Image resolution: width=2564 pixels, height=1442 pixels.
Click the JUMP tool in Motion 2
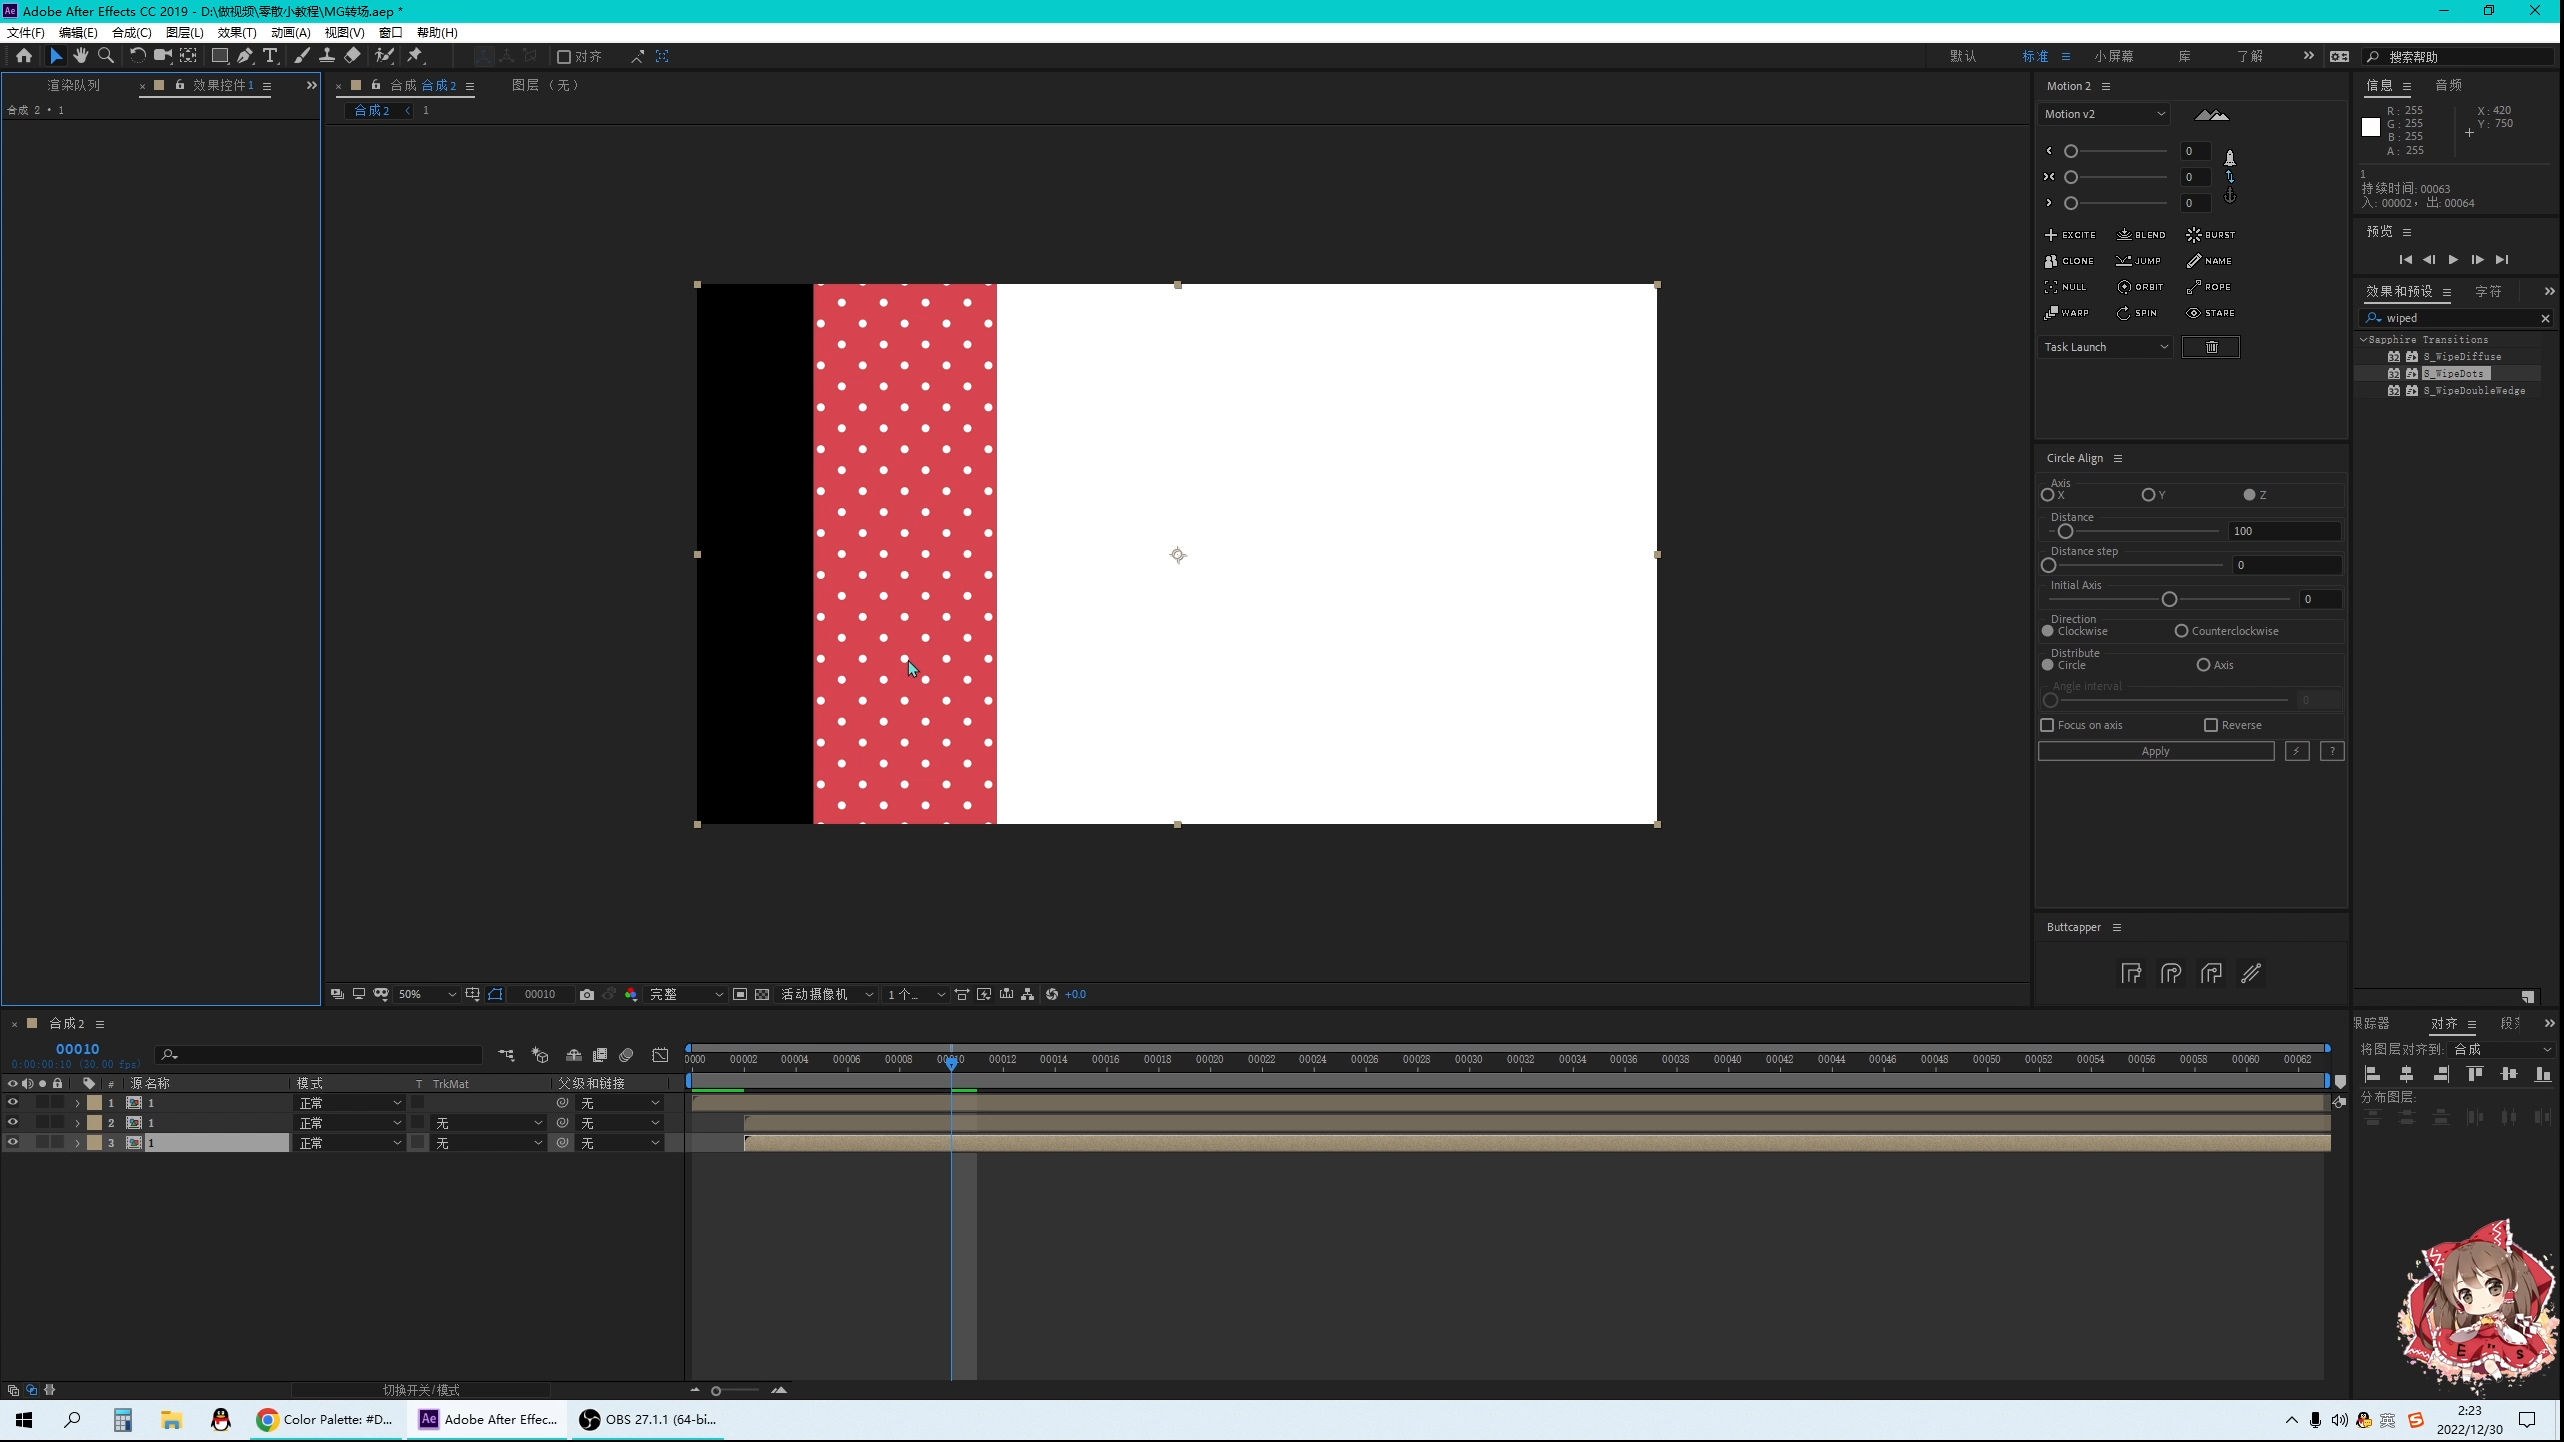2139,261
